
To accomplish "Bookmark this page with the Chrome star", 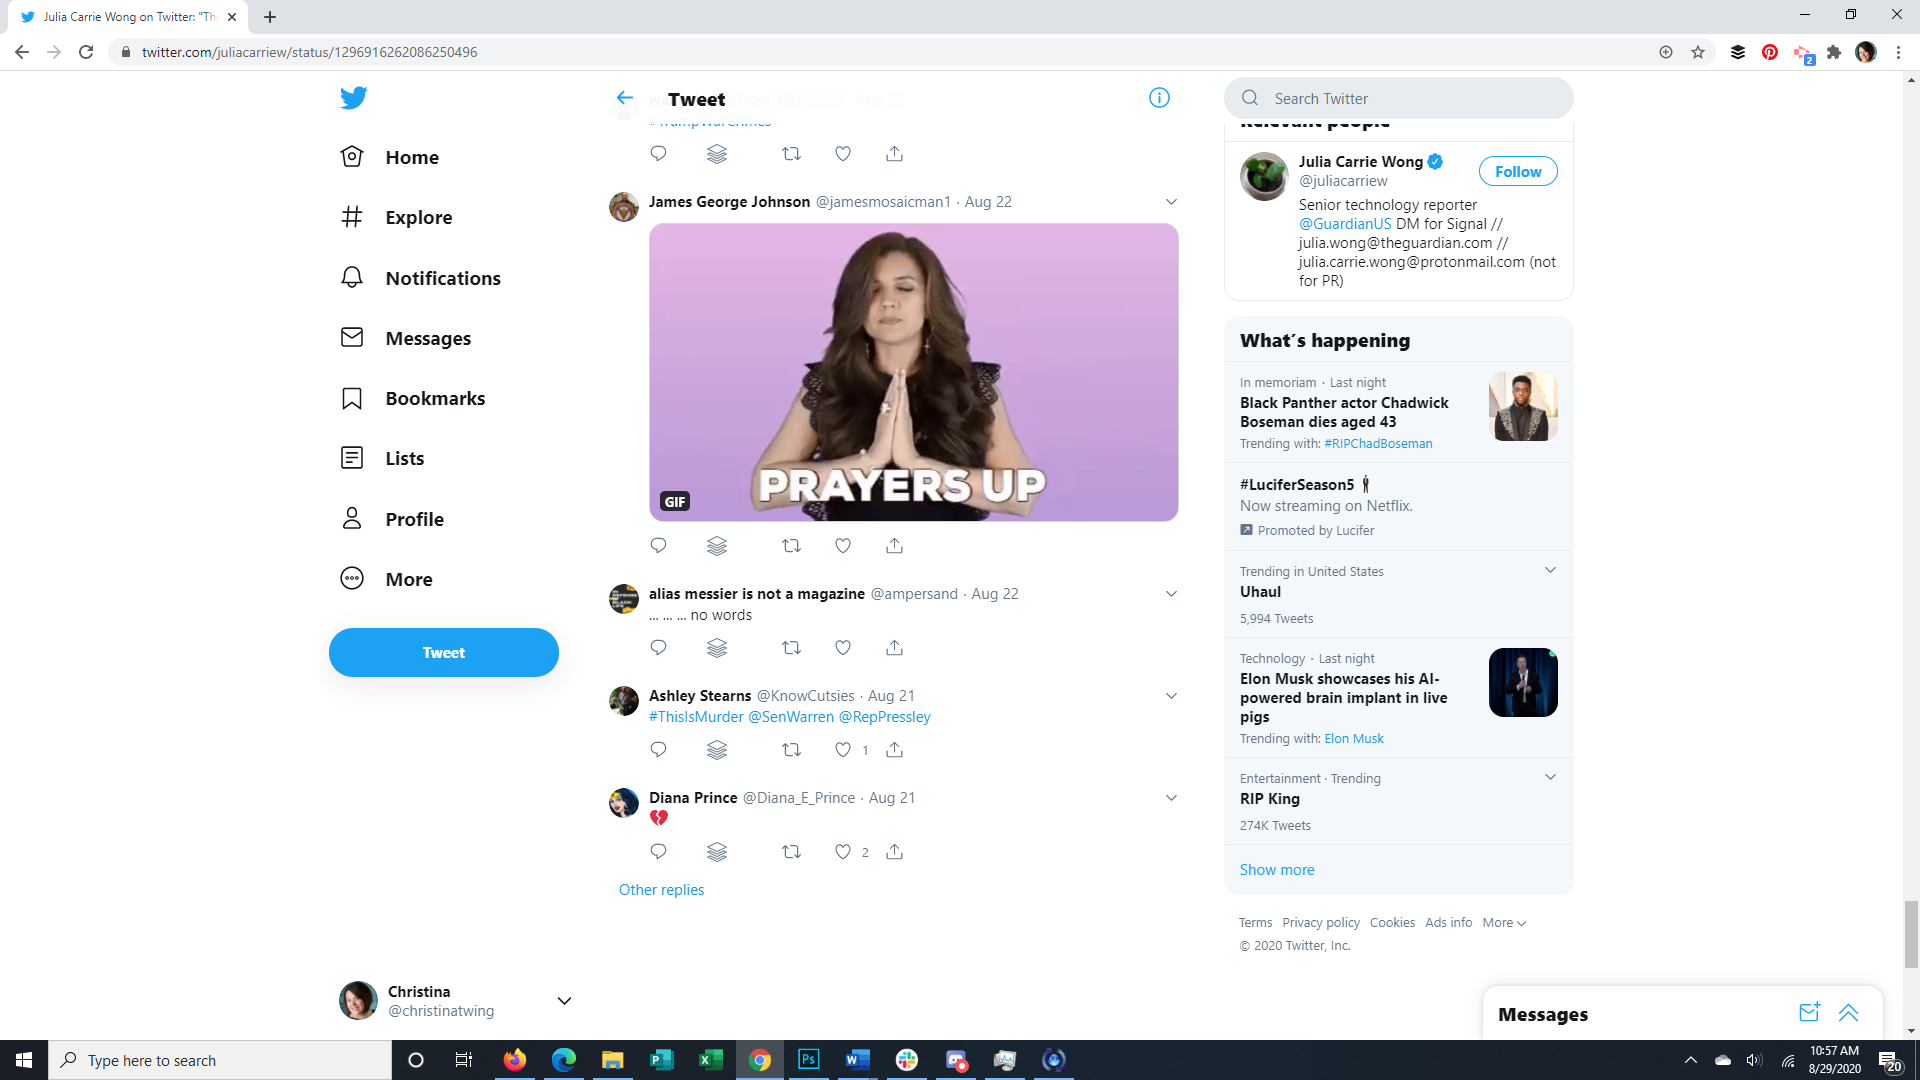I will [1698, 52].
